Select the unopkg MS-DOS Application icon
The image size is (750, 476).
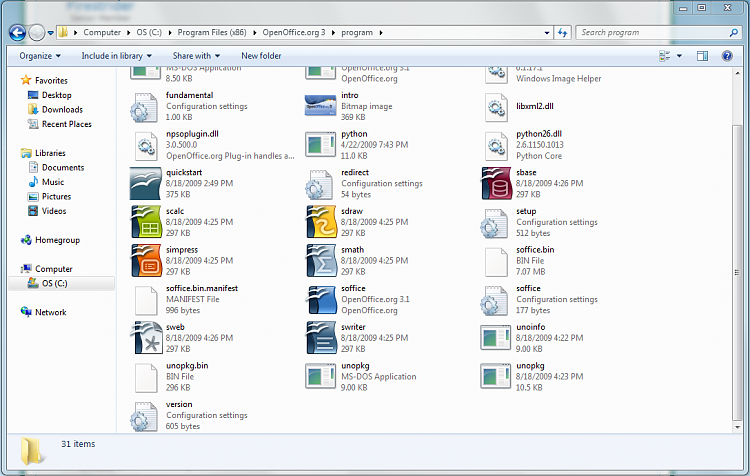[x=320, y=376]
